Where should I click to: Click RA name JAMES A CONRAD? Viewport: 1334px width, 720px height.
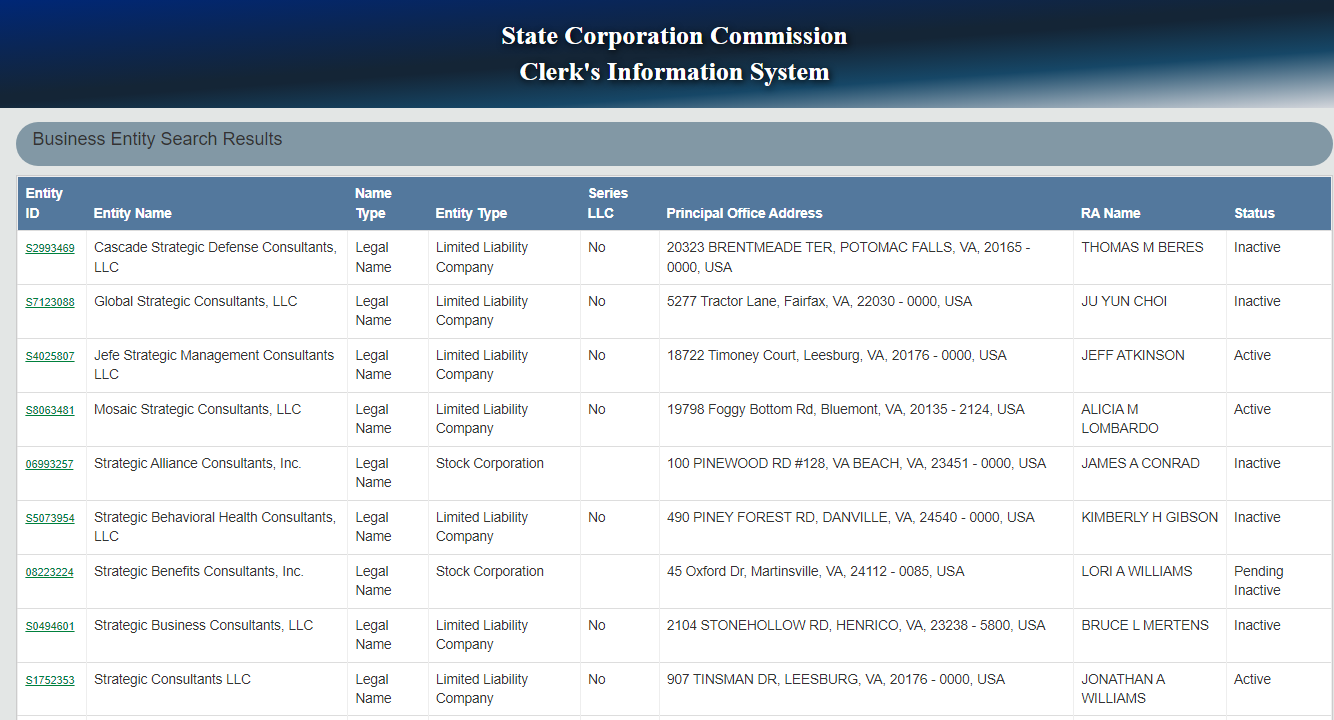tap(1140, 463)
